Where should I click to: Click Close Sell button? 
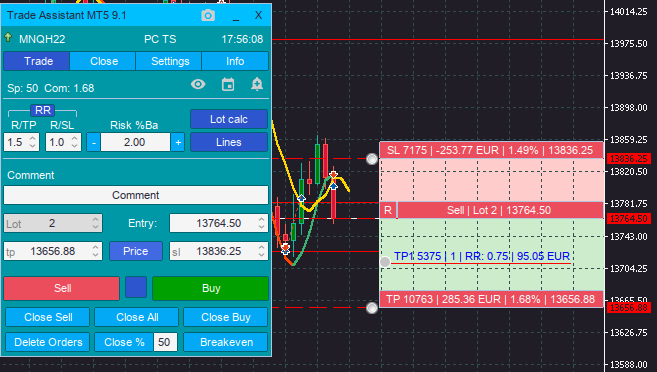tap(48, 317)
